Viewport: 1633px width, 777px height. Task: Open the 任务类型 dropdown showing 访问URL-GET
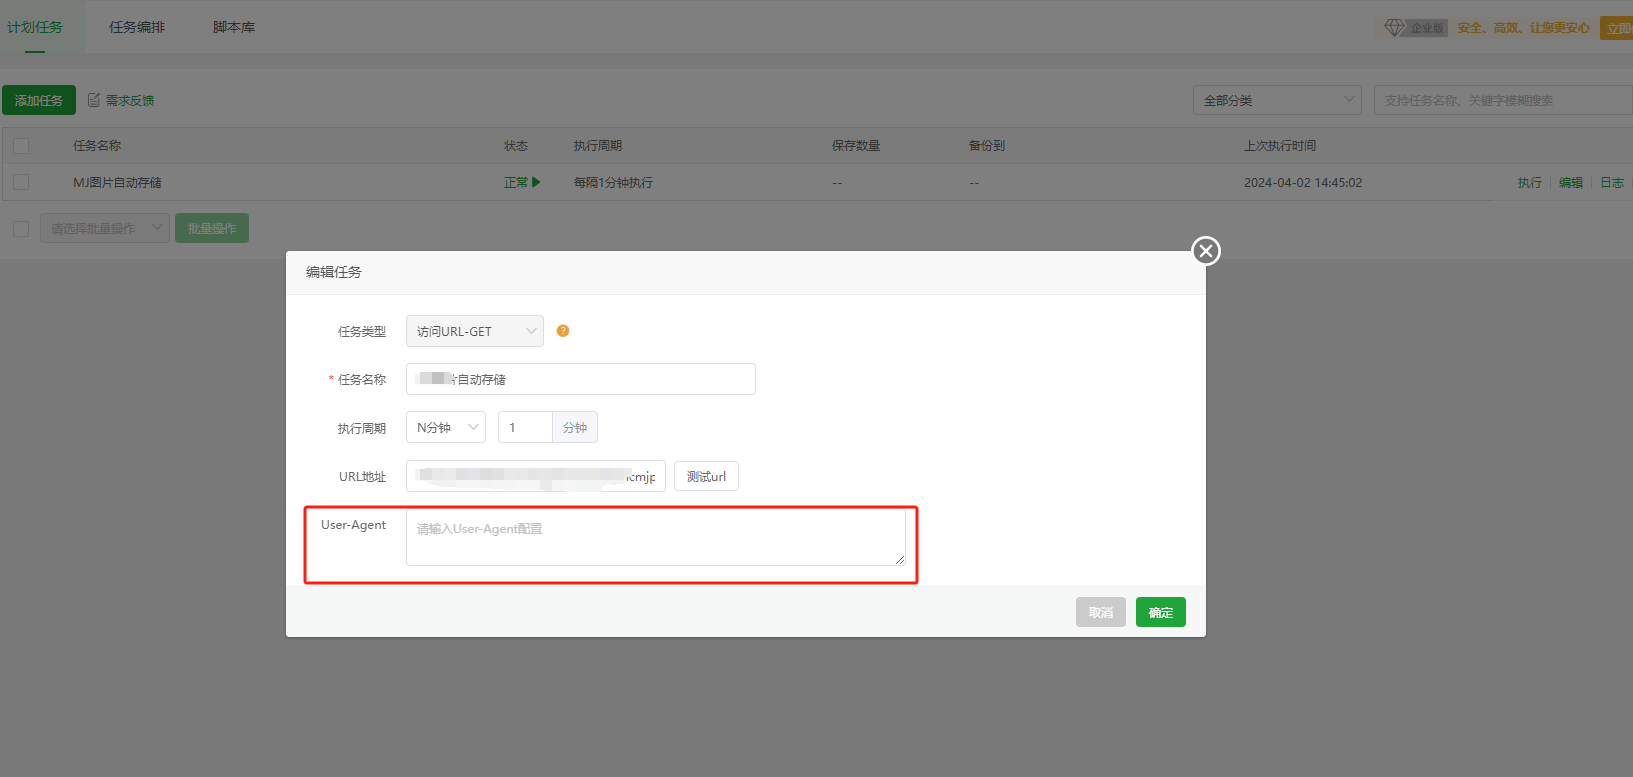tap(475, 331)
